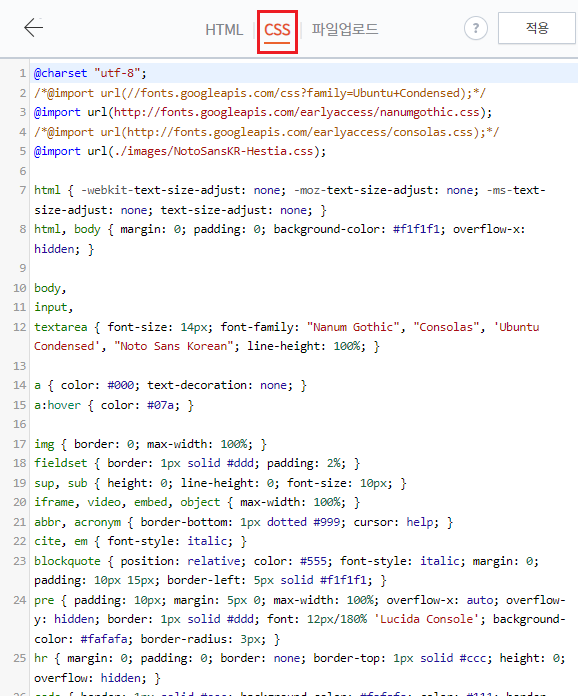This screenshot has width=578, height=696.
Task: Go back using the left arrow icon
Action: pyautogui.click(x=33, y=28)
